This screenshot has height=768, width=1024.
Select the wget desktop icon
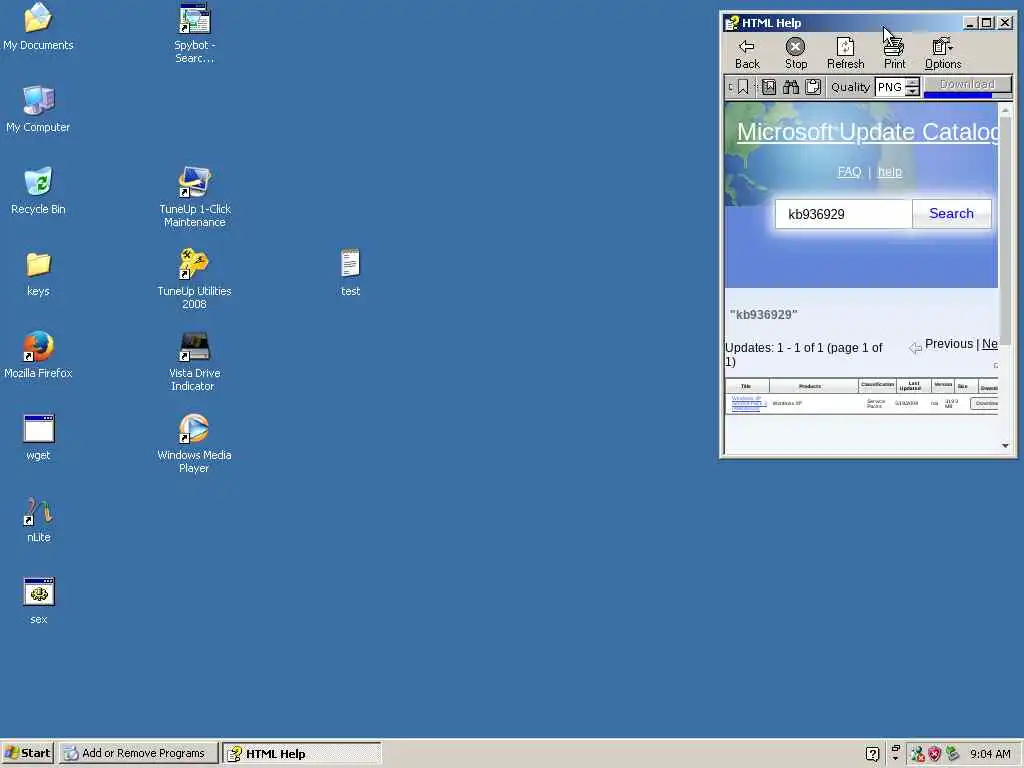pos(38,437)
